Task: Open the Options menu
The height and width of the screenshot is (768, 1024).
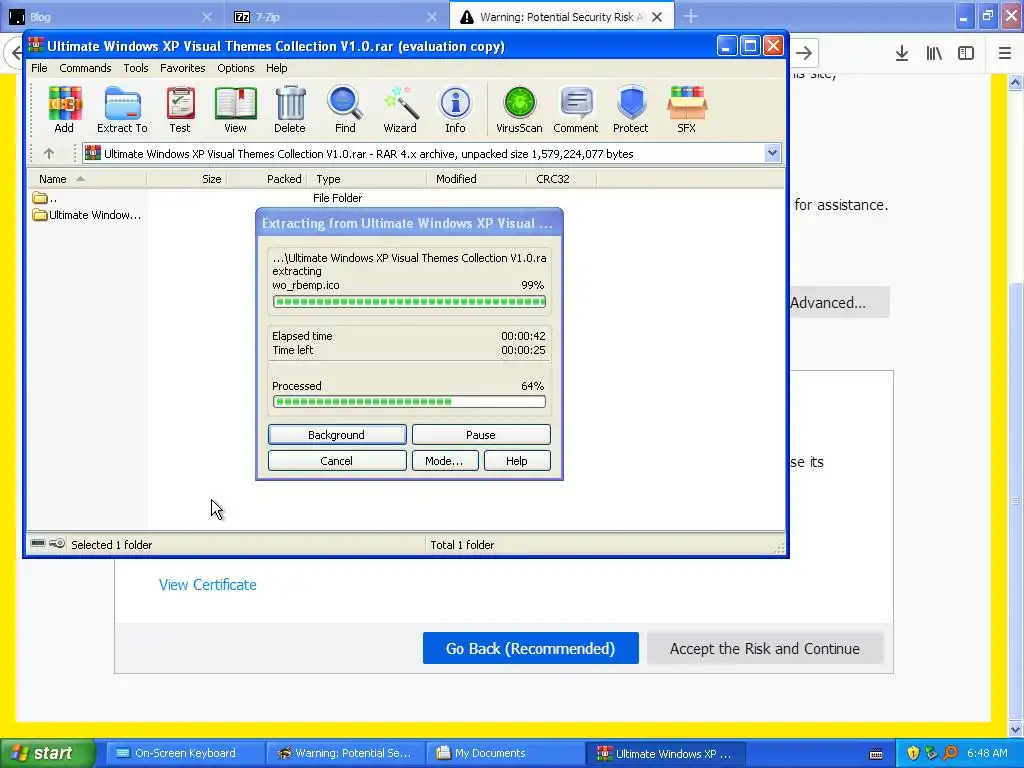Action: pos(236,68)
